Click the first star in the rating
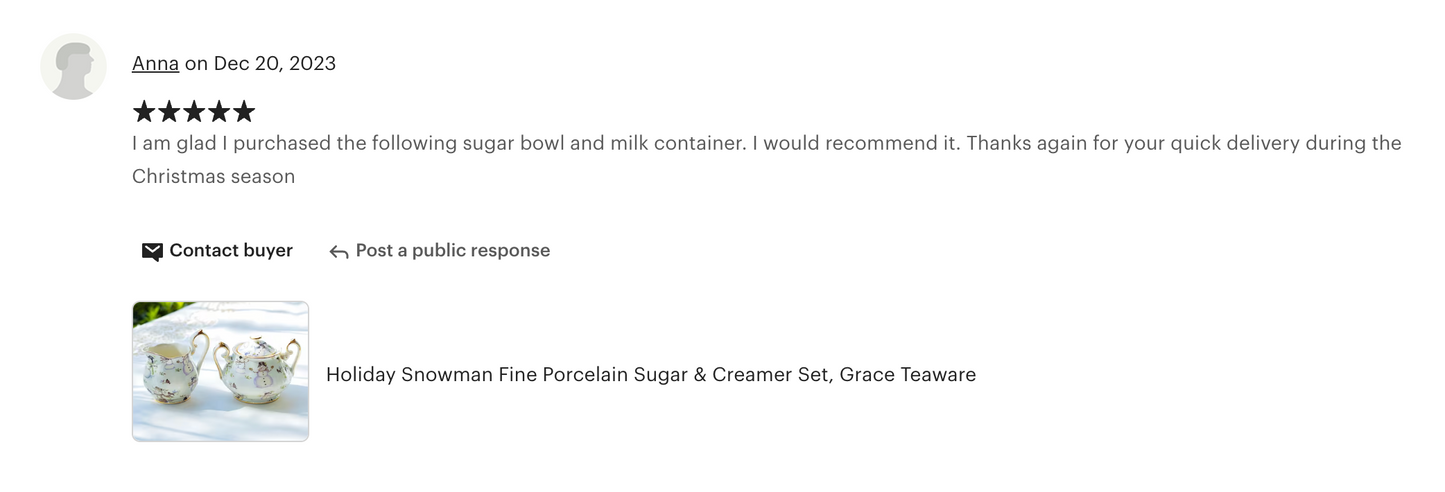 click(144, 111)
